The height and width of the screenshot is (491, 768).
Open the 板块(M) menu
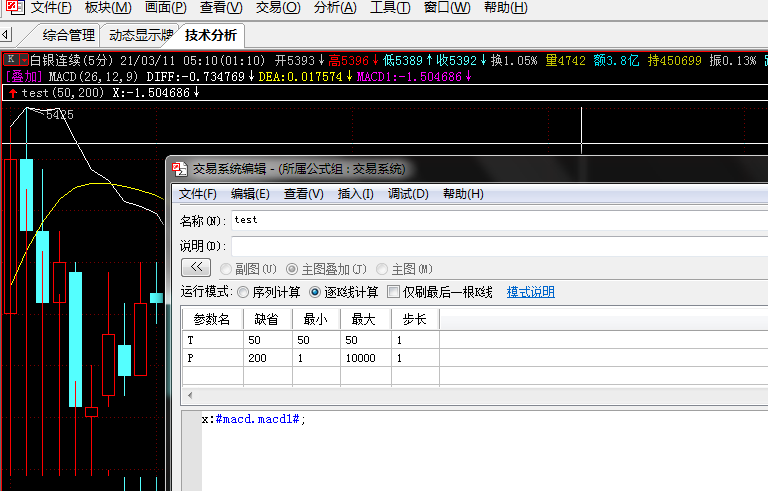(x=108, y=7)
